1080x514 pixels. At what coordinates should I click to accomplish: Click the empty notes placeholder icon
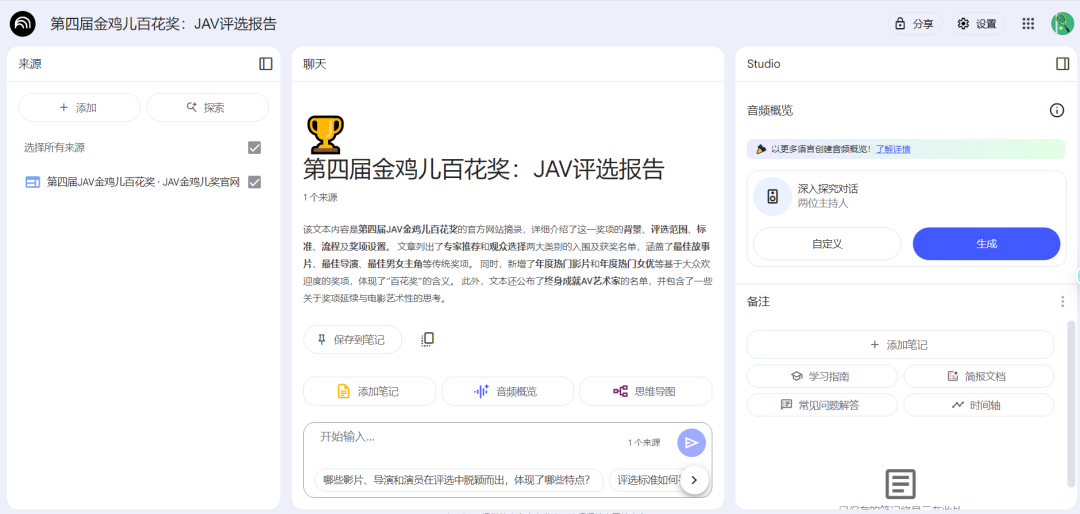(900, 485)
